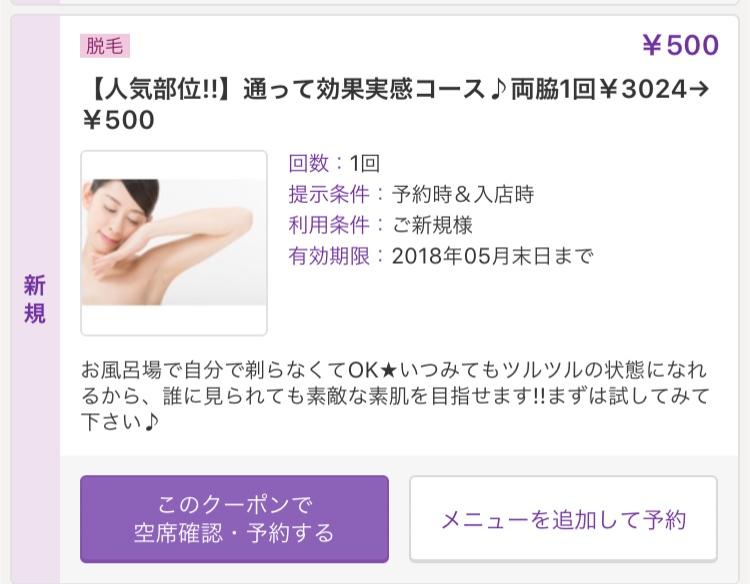The height and width of the screenshot is (584, 750).
Task: Open the woman's underarm coupon thumbnail
Action: [174, 243]
